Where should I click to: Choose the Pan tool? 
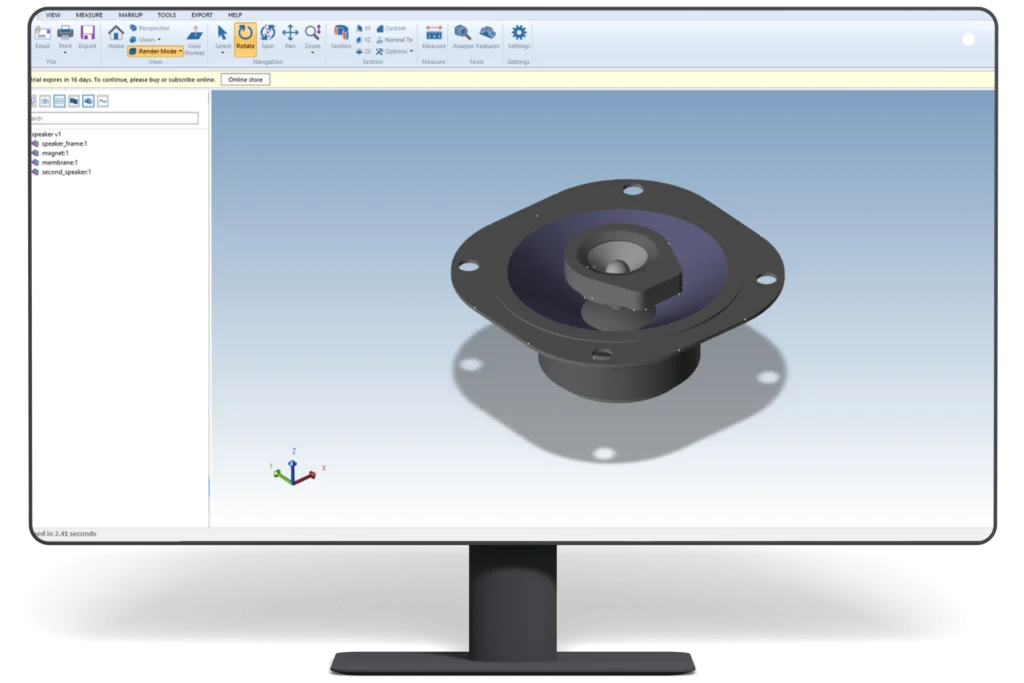pyautogui.click(x=289, y=34)
